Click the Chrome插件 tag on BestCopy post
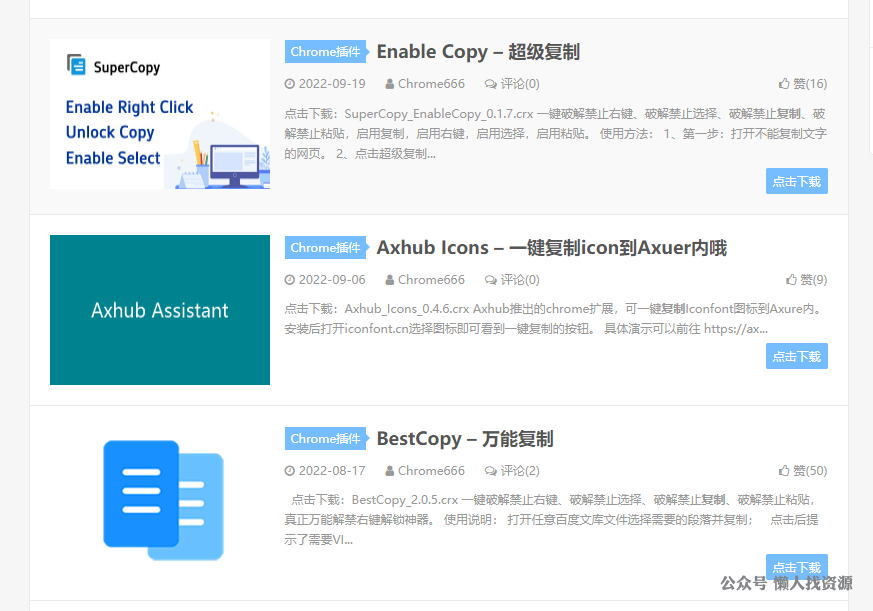This screenshot has height=611, width=873. (325, 439)
